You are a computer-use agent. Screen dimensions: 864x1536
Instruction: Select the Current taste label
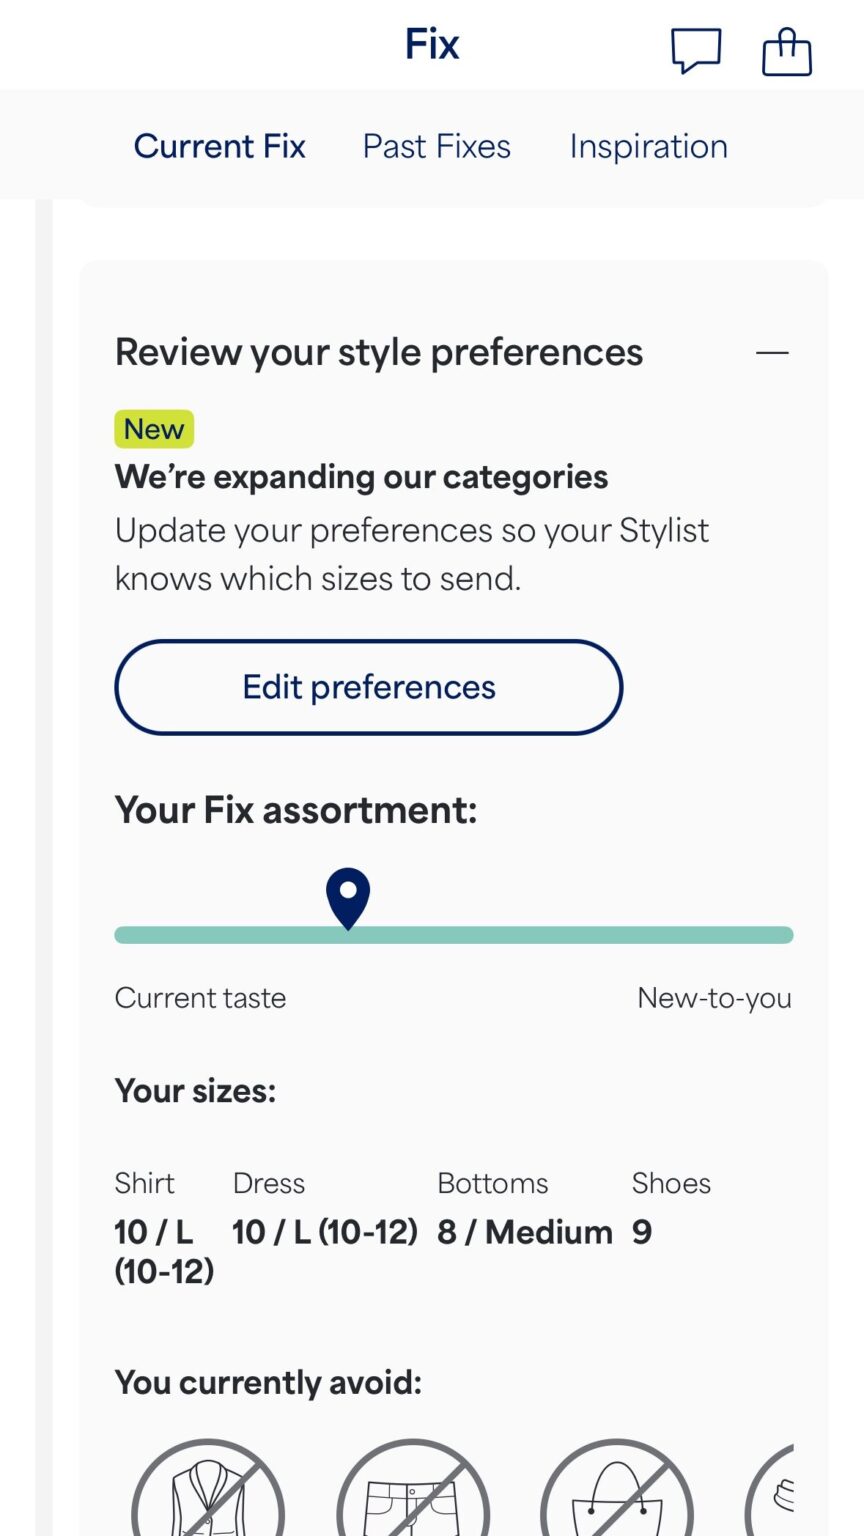[x=200, y=997]
